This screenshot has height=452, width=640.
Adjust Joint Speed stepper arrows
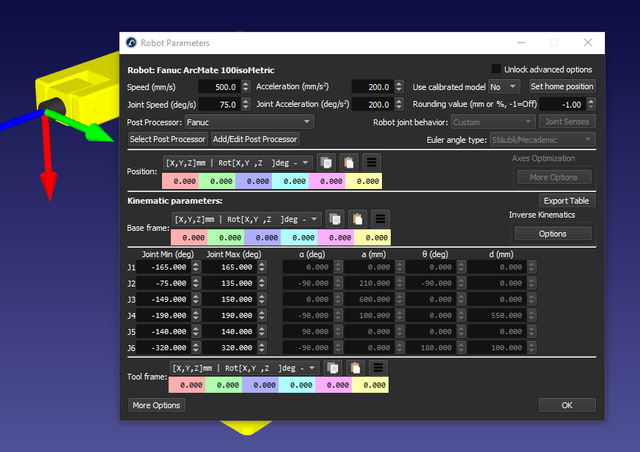pyautogui.click(x=246, y=105)
